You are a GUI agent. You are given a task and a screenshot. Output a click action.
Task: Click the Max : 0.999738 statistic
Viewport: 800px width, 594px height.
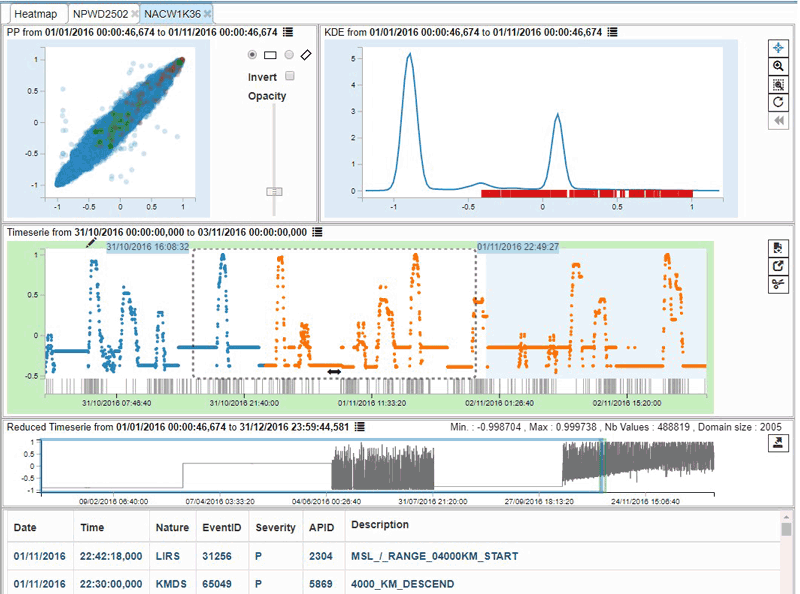pos(563,427)
